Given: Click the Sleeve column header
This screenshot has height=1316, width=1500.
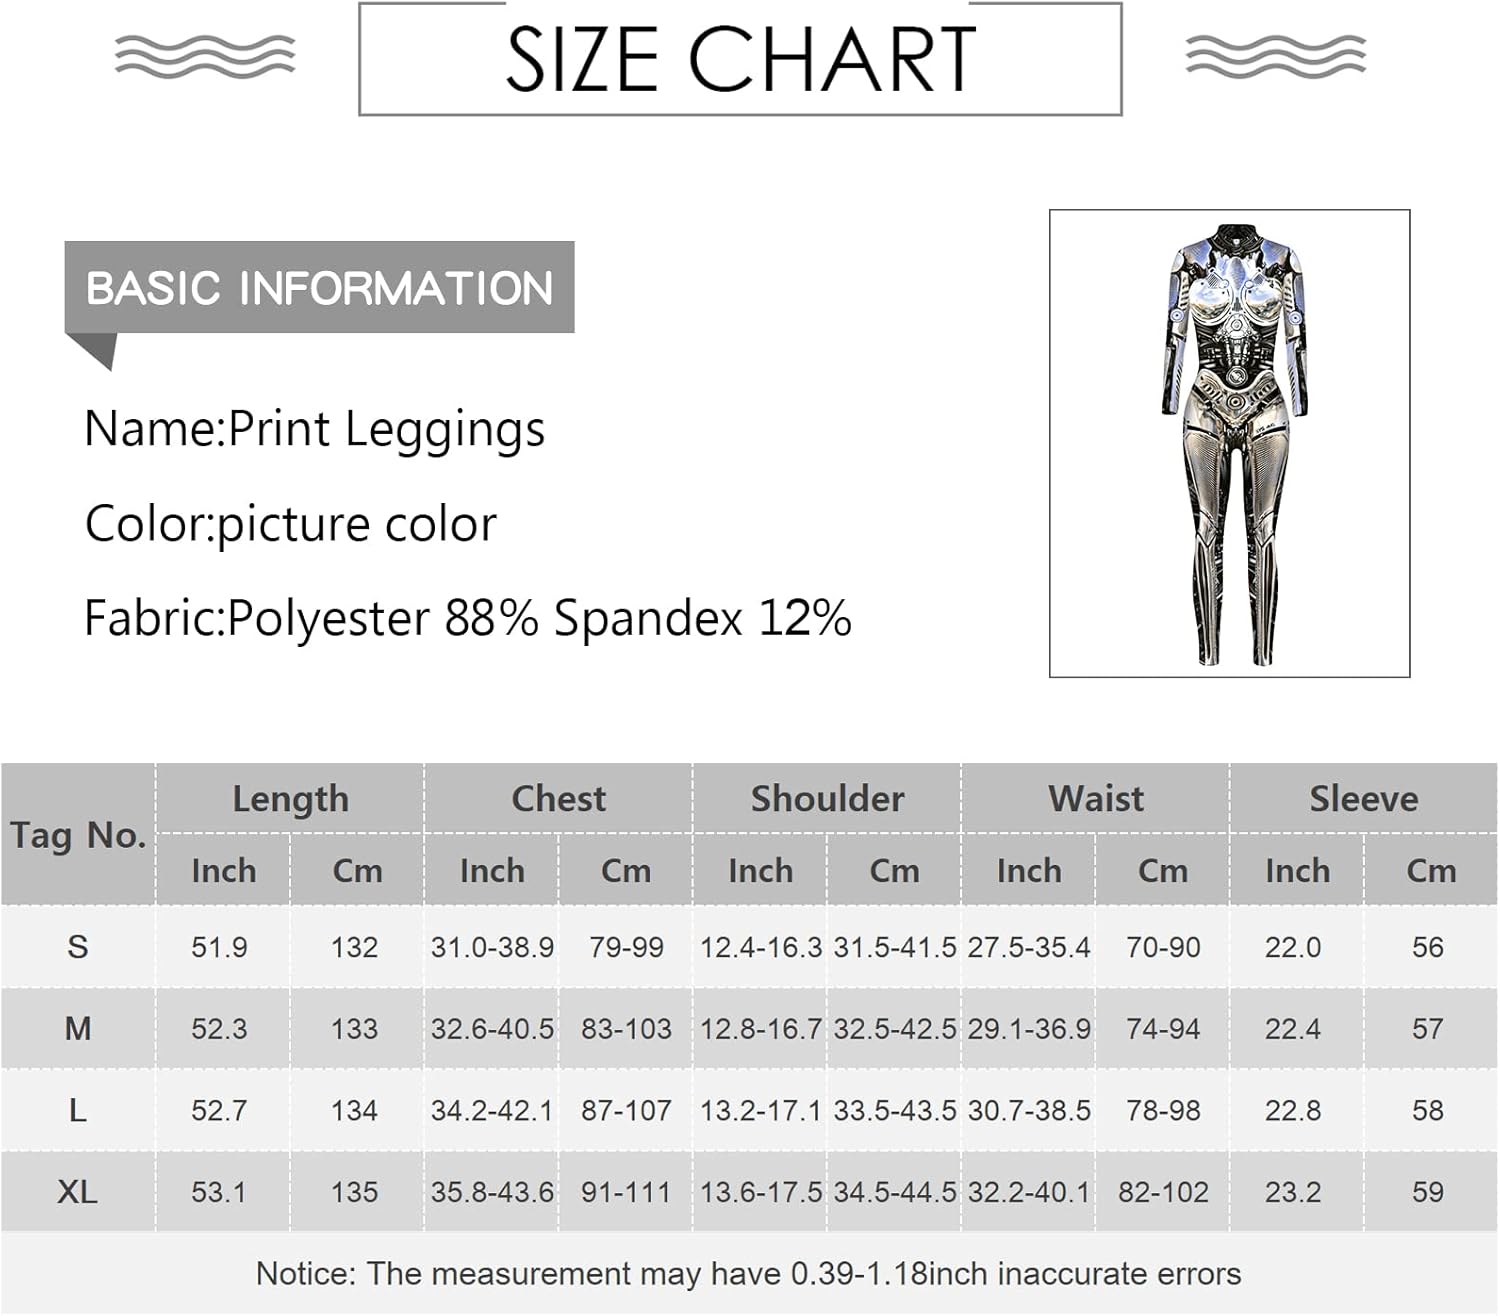Looking at the screenshot, I should (x=1363, y=799).
